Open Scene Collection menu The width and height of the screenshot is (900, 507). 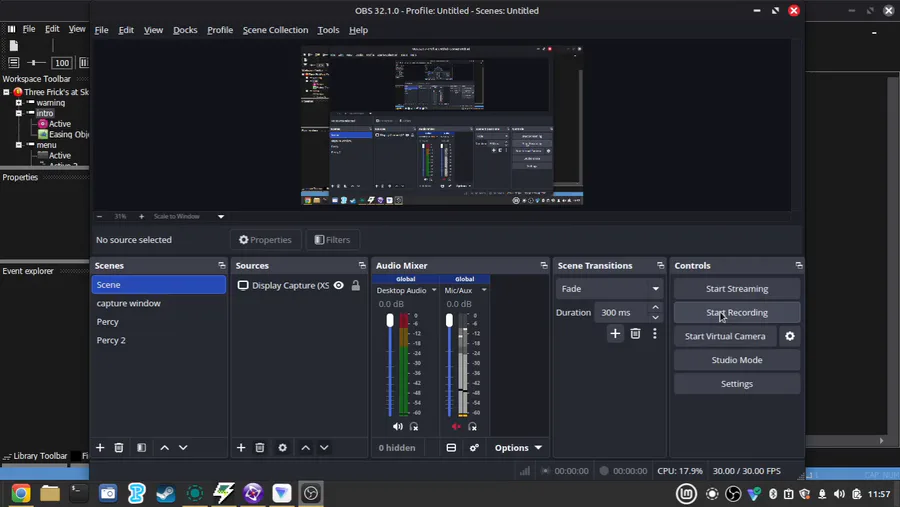(x=275, y=30)
